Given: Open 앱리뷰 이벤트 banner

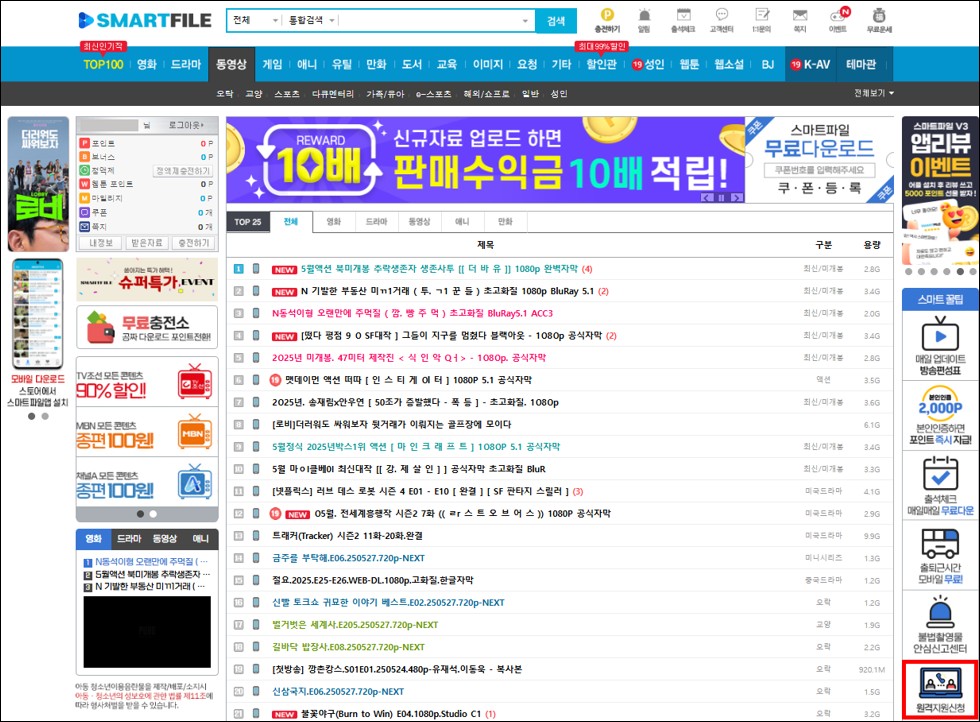Looking at the screenshot, I should [940, 190].
